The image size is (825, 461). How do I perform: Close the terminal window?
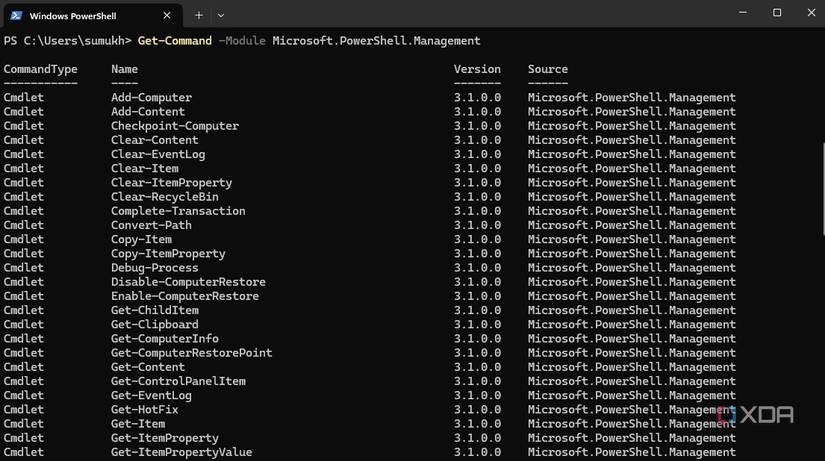(x=809, y=13)
